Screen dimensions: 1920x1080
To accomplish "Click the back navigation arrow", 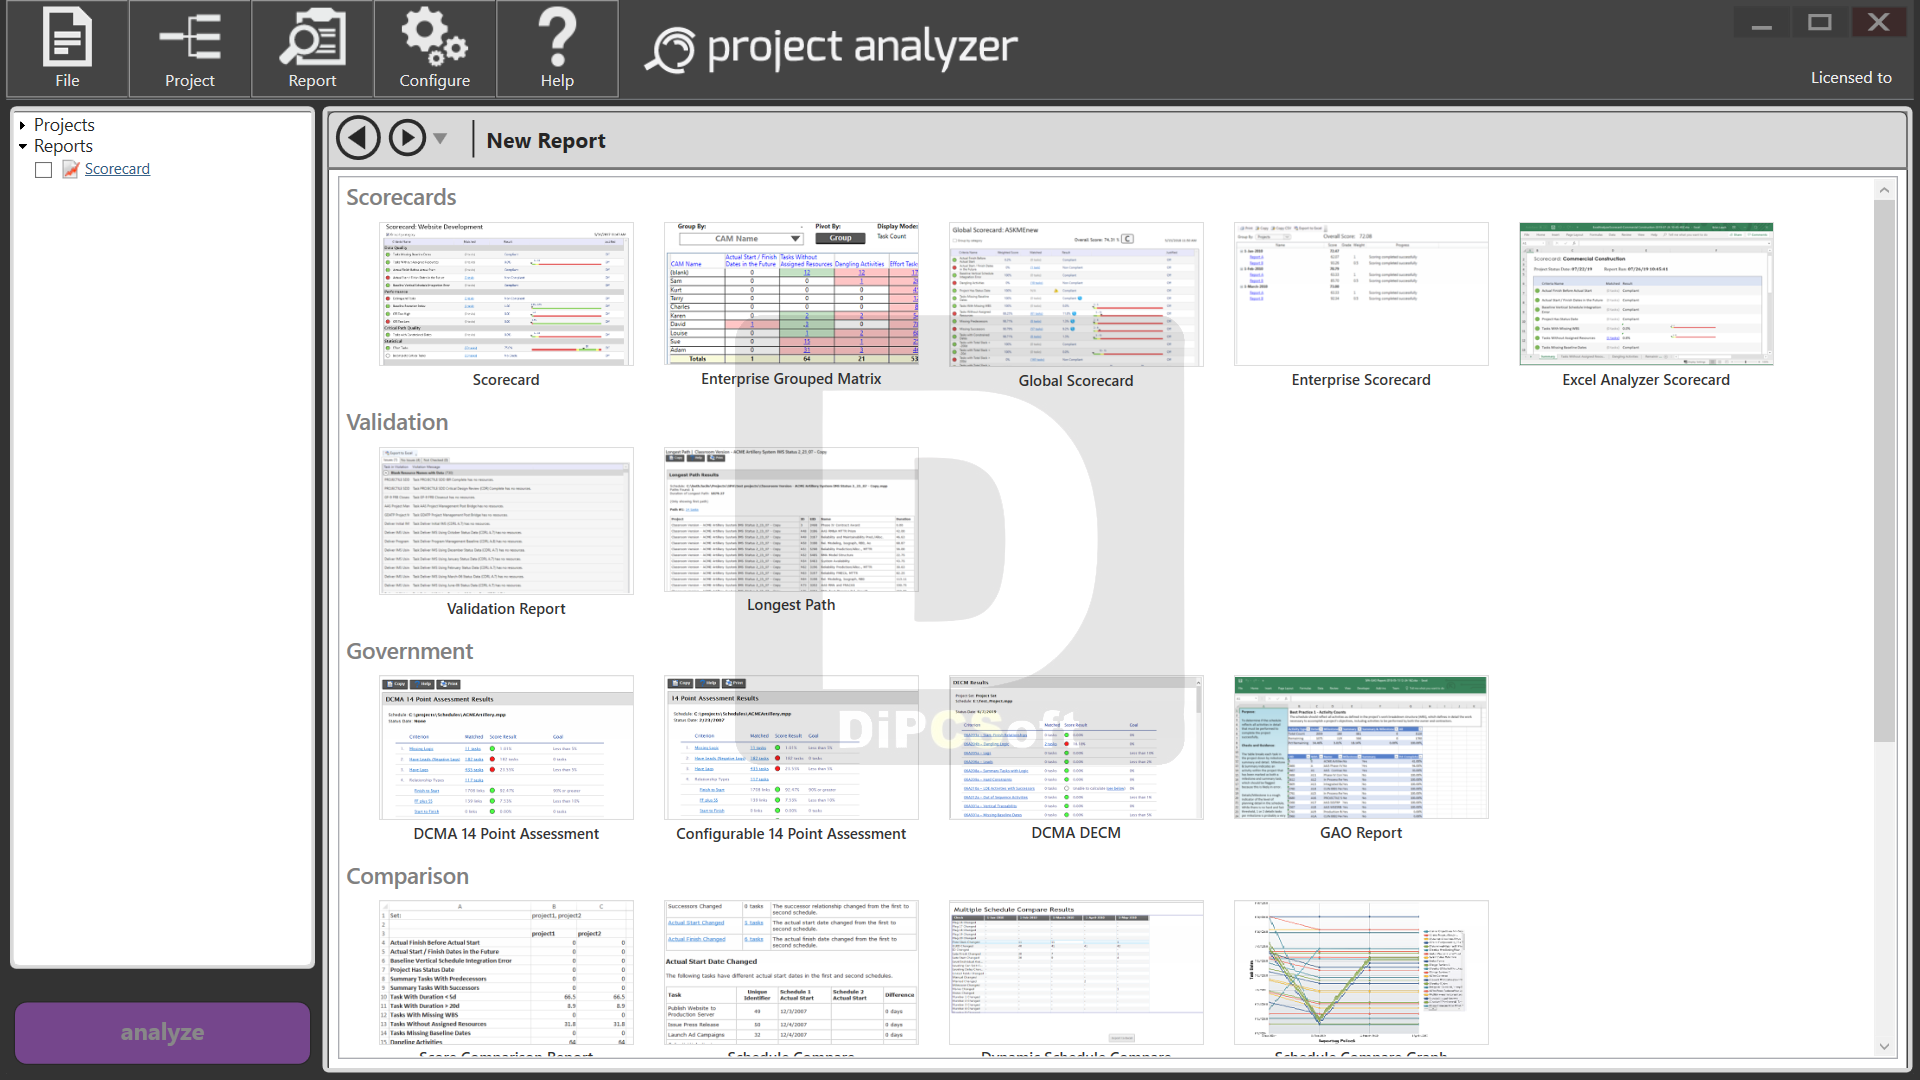I will 358,138.
